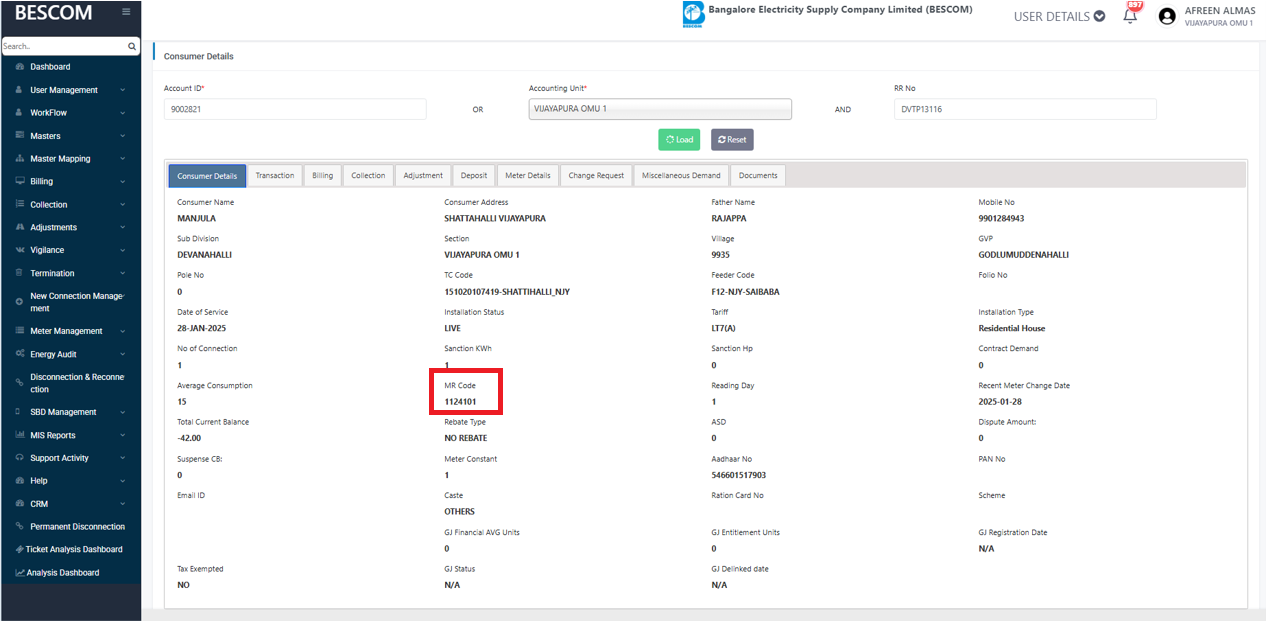Click the feeder code F12-NJY-SAIBABA
This screenshot has height=621, width=1266.
[745, 292]
